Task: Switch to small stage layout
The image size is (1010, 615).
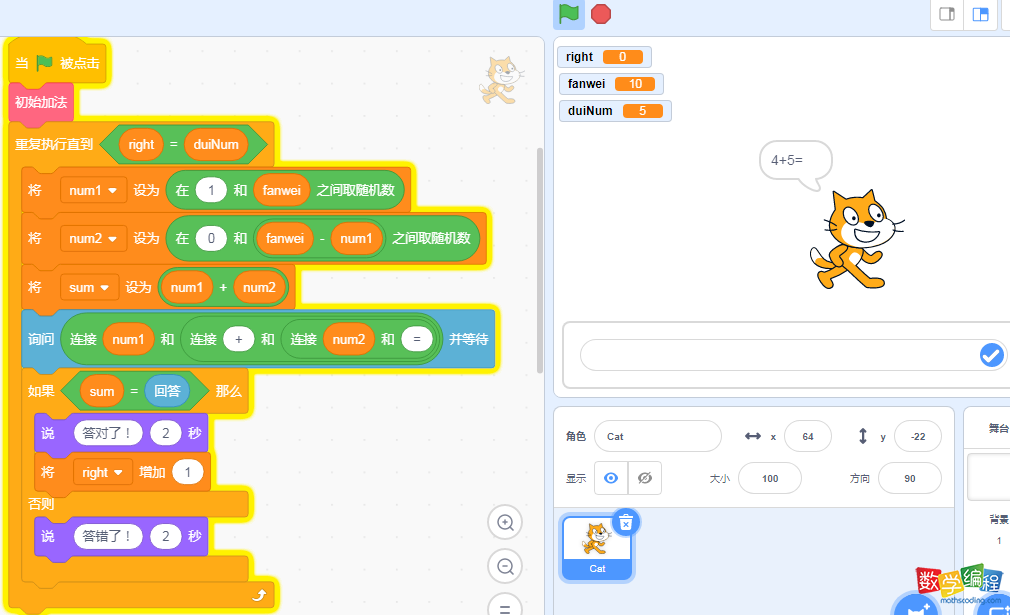Action: (947, 14)
